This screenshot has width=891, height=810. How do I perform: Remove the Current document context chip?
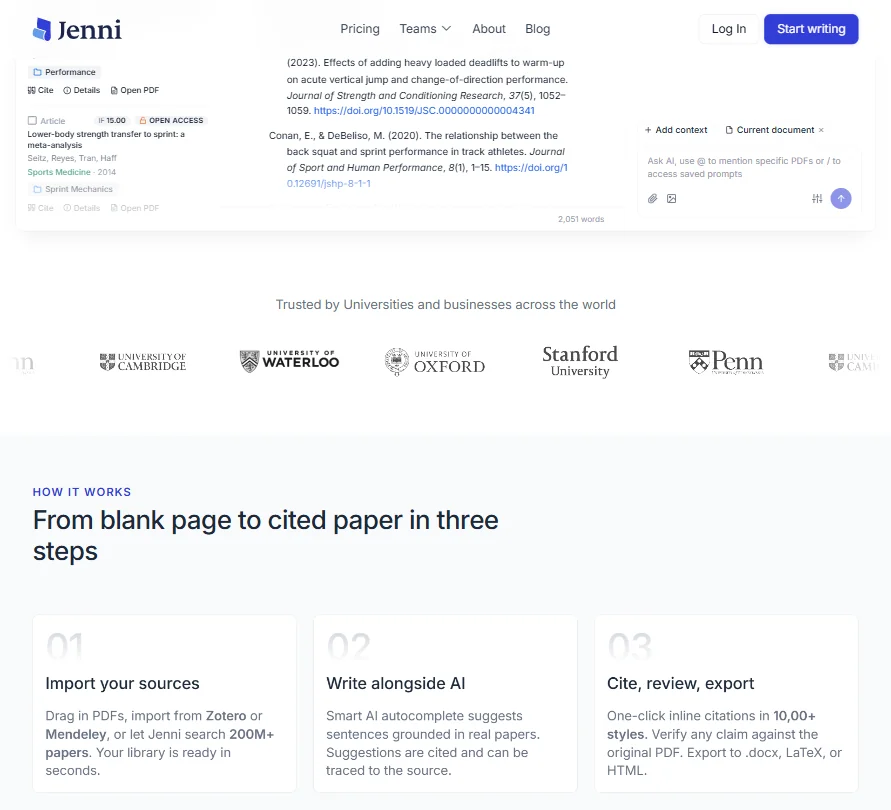click(821, 130)
